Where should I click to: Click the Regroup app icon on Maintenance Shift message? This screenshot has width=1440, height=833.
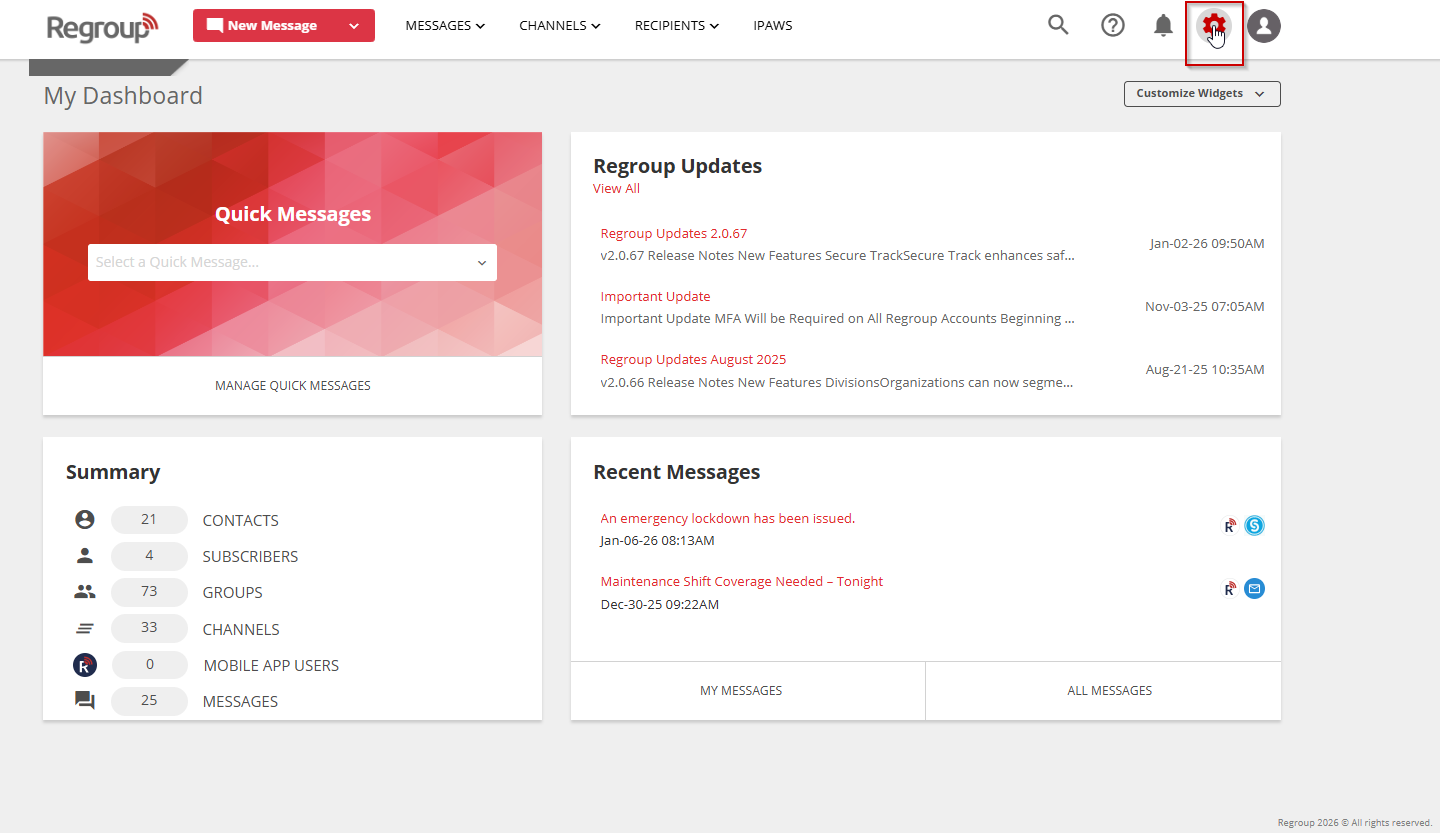click(x=1230, y=589)
